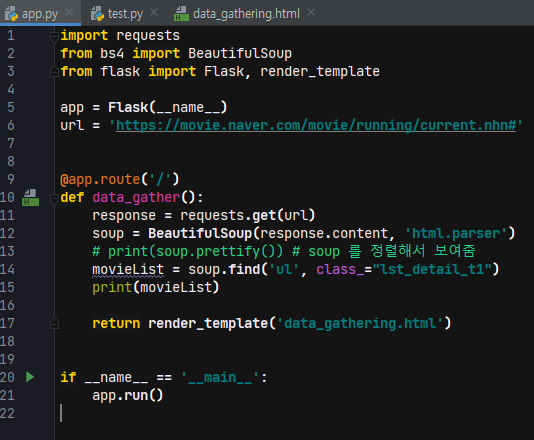
Task: Click 'Flask(__name__)' on line 5
Action: click(168, 107)
